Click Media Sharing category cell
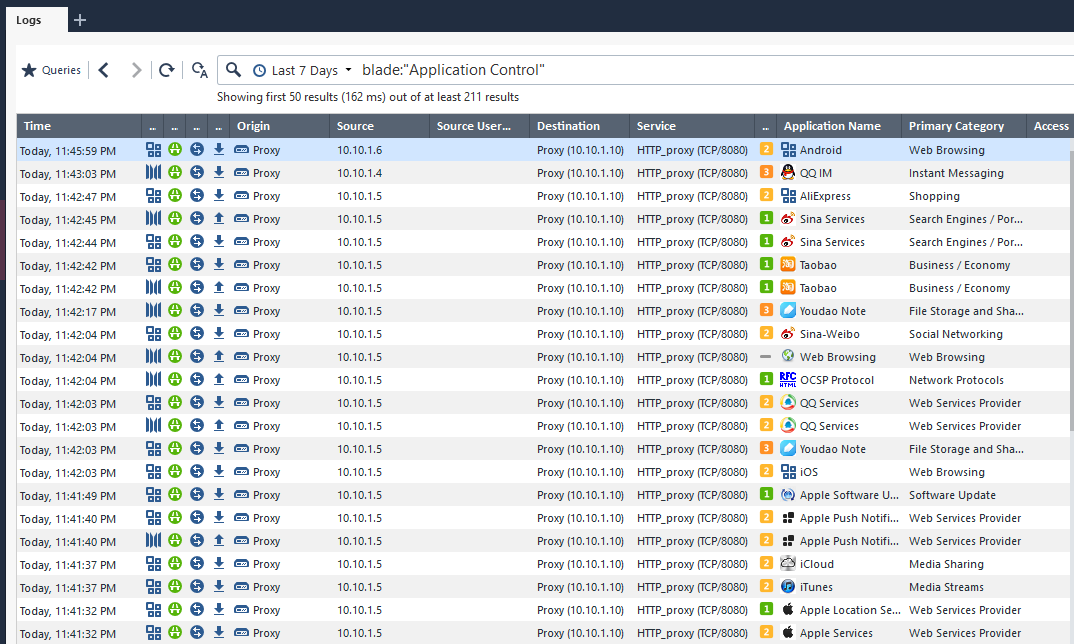The image size is (1074, 644). (946, 564)
